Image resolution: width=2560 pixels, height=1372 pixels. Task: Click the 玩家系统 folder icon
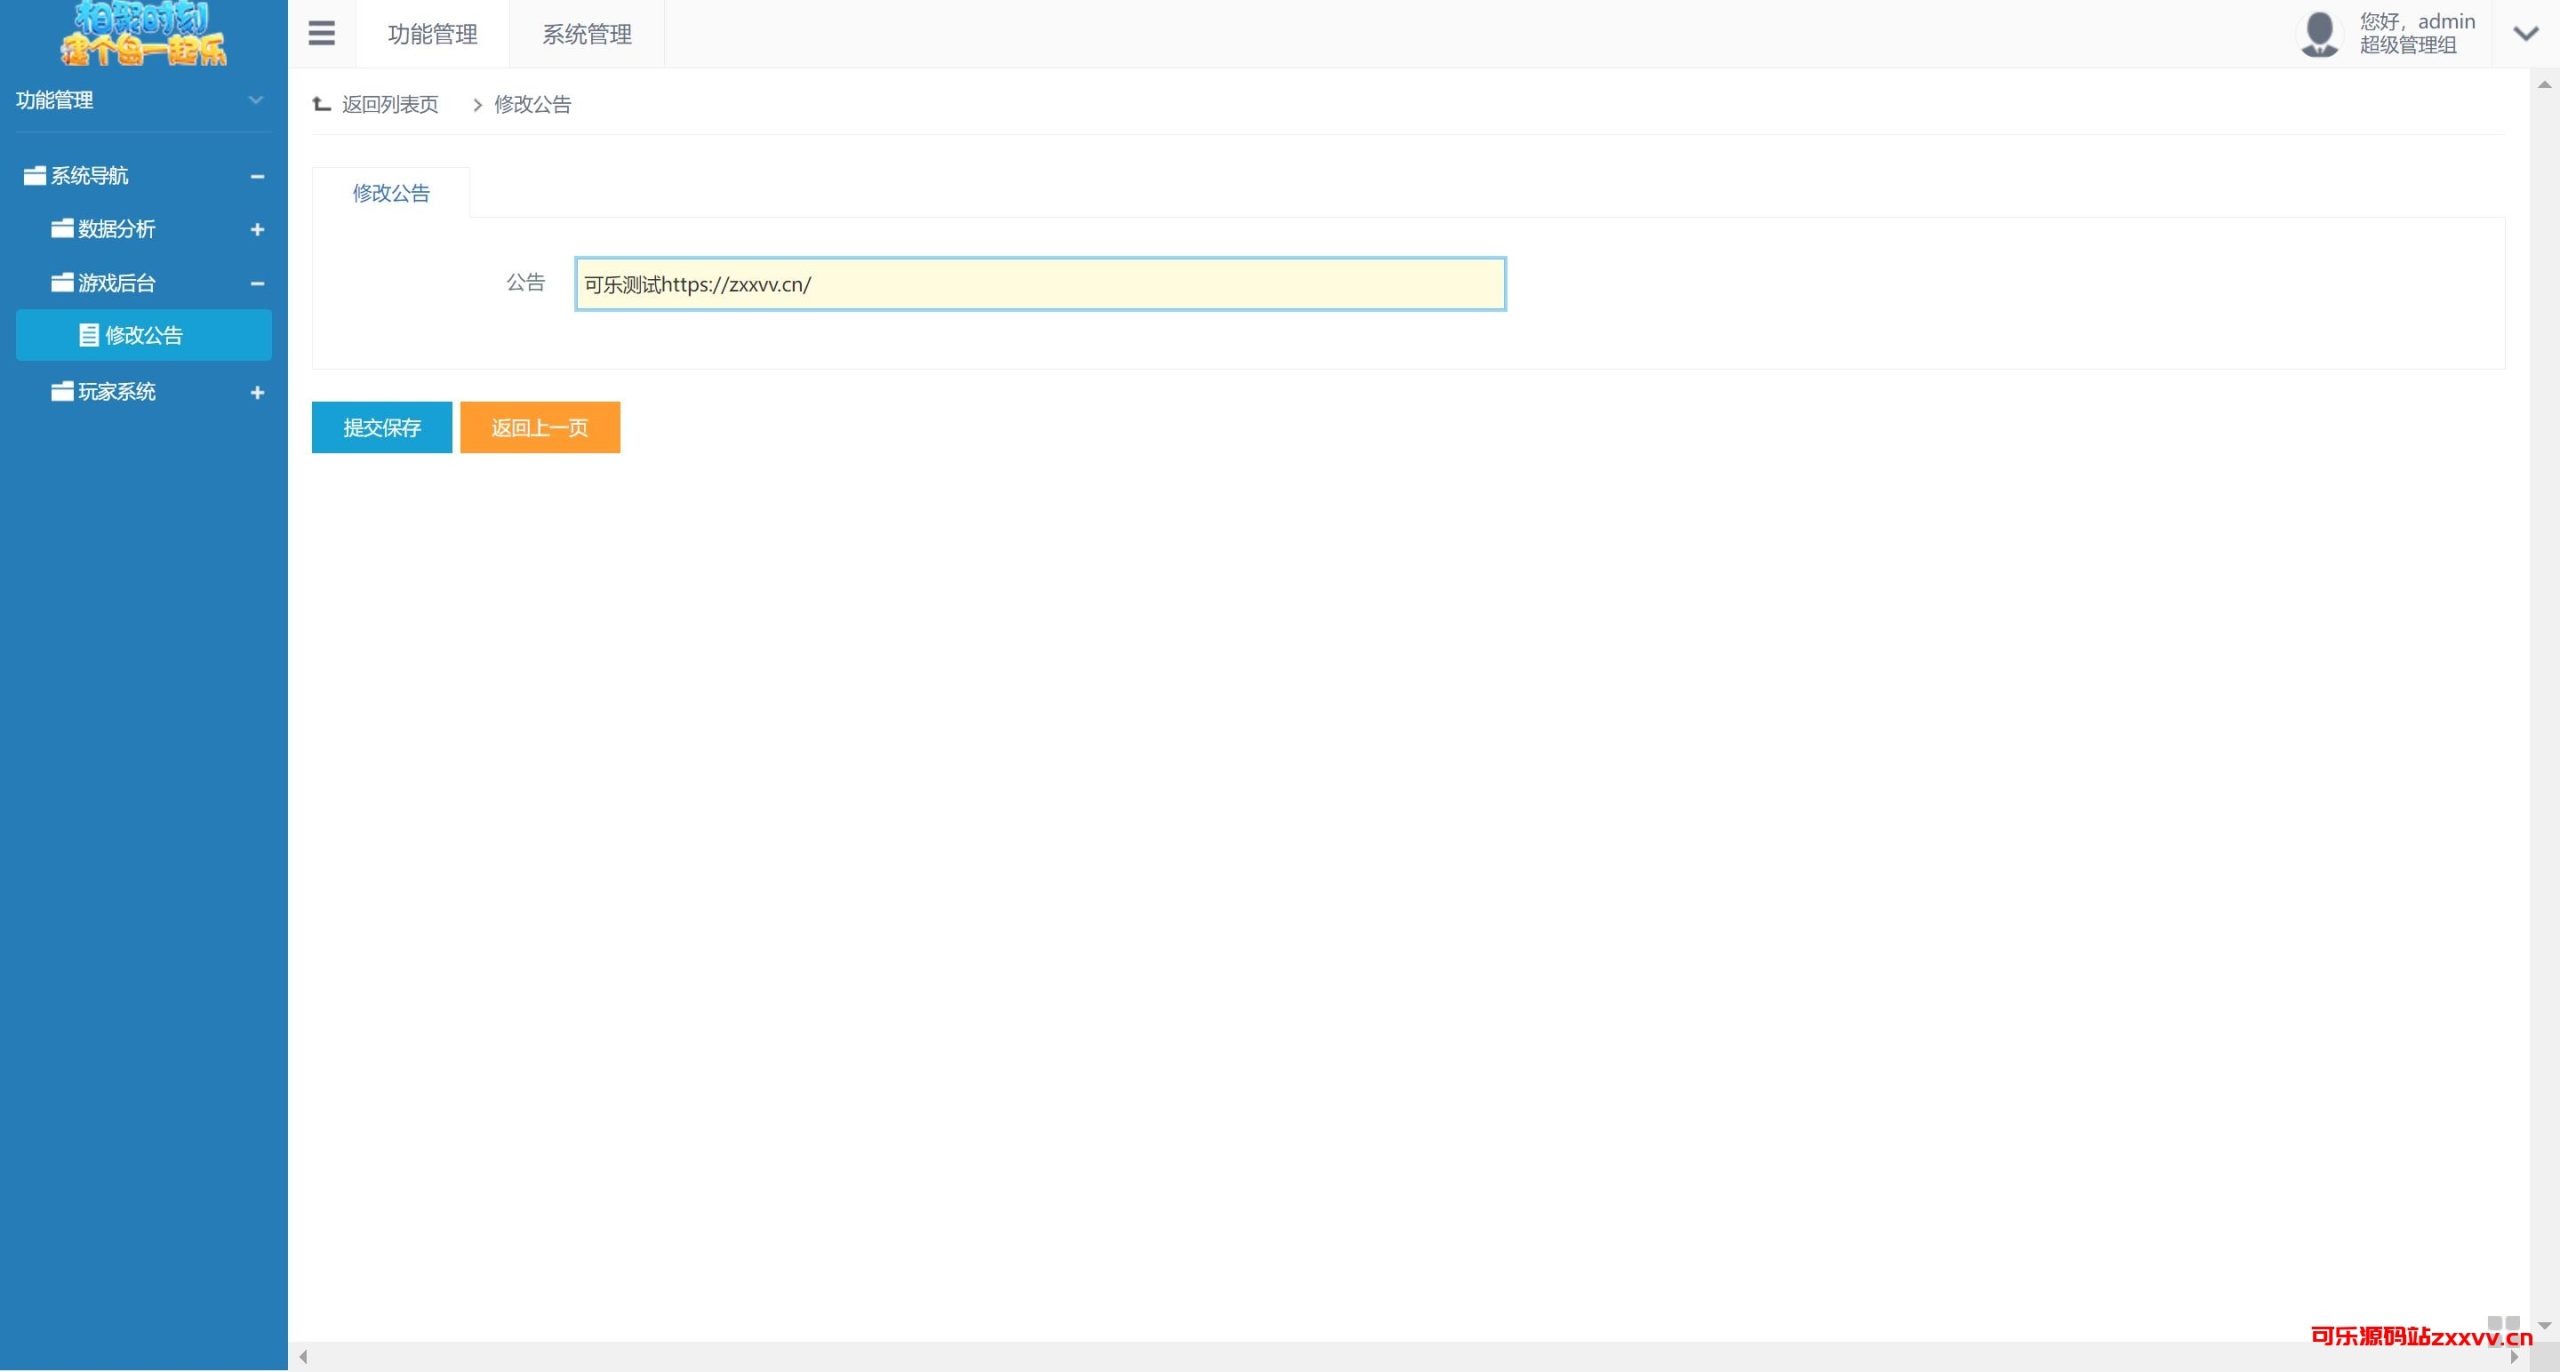(x=62, y=392)
